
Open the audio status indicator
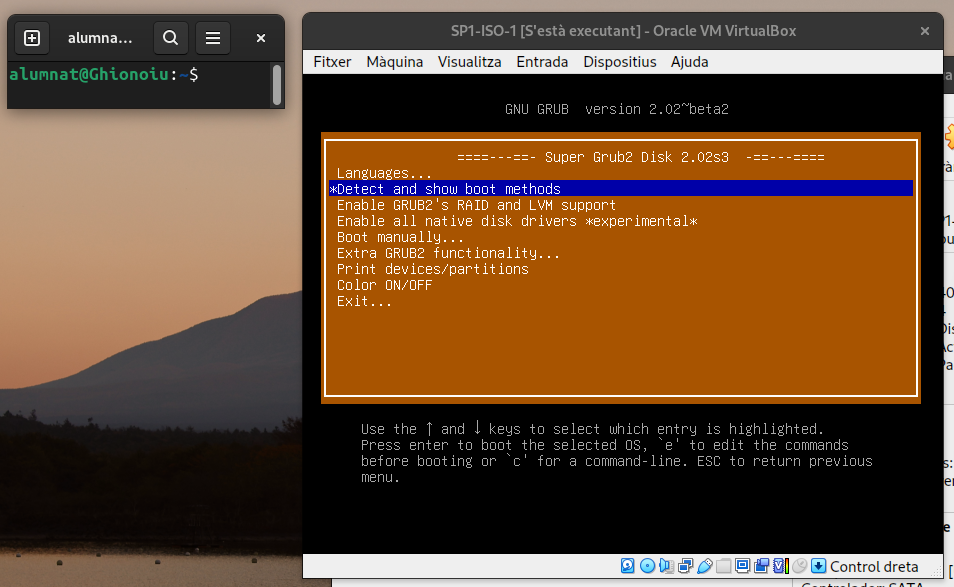click(x=666, y=566)
